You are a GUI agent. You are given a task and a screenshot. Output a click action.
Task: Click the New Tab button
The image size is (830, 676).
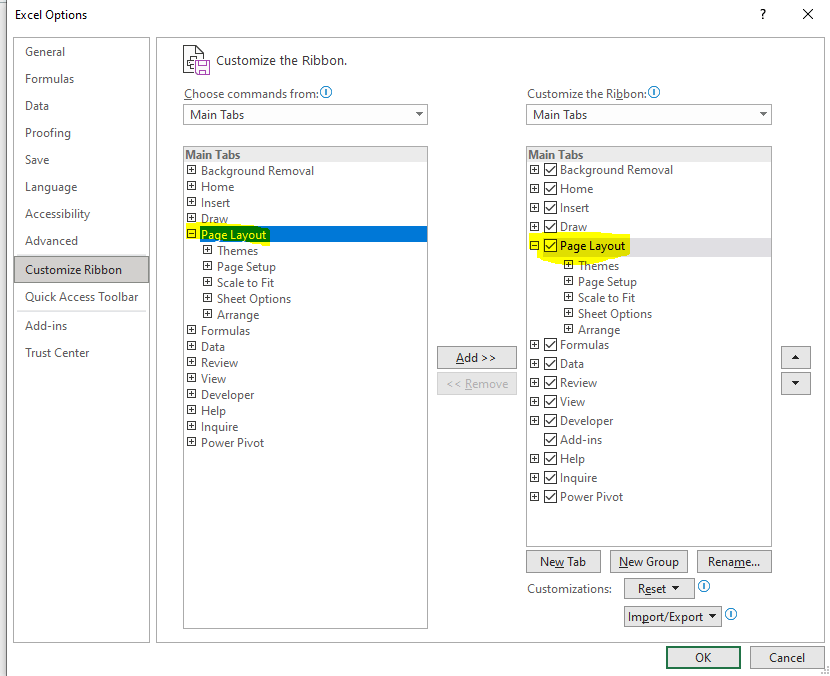[563, 562]
